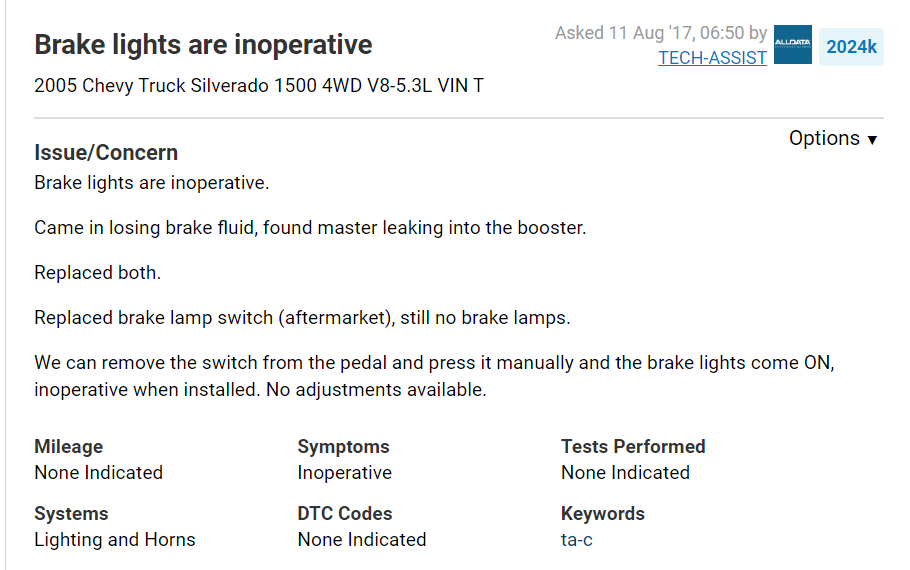Click the 2024k reputation badge

point(851,47)
